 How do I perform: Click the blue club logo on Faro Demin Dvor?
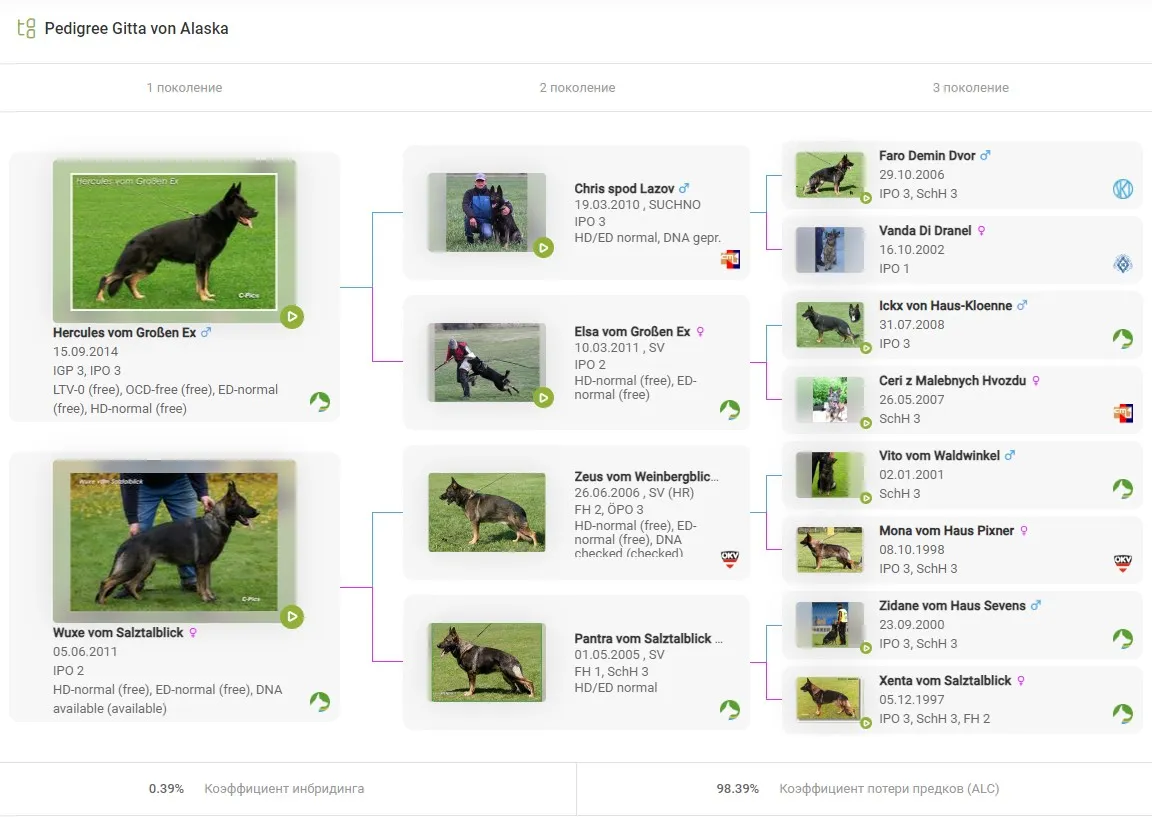[1123, 189]
